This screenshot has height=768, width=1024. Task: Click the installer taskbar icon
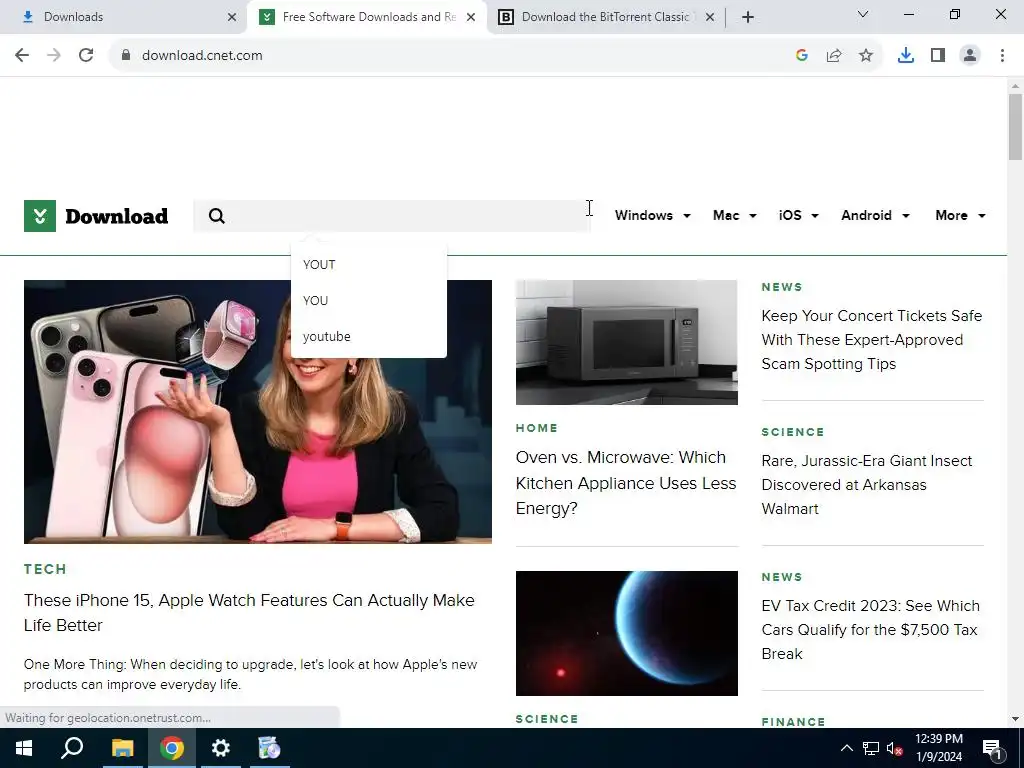coord(269,748)
